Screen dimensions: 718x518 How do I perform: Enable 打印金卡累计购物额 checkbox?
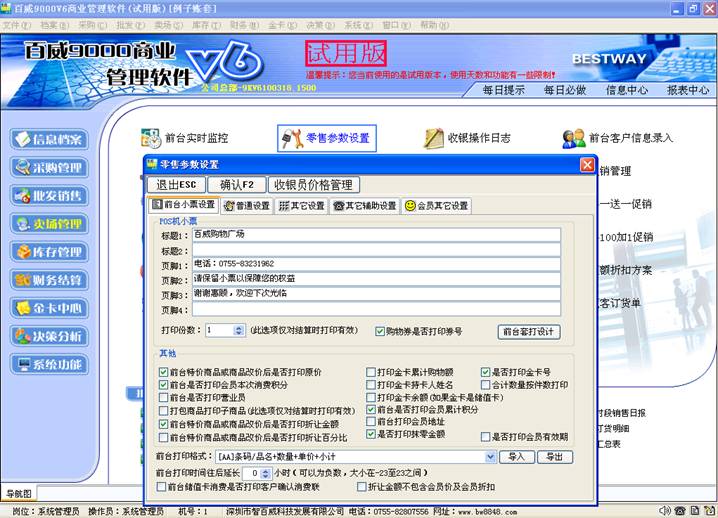[x=371, y=372]
